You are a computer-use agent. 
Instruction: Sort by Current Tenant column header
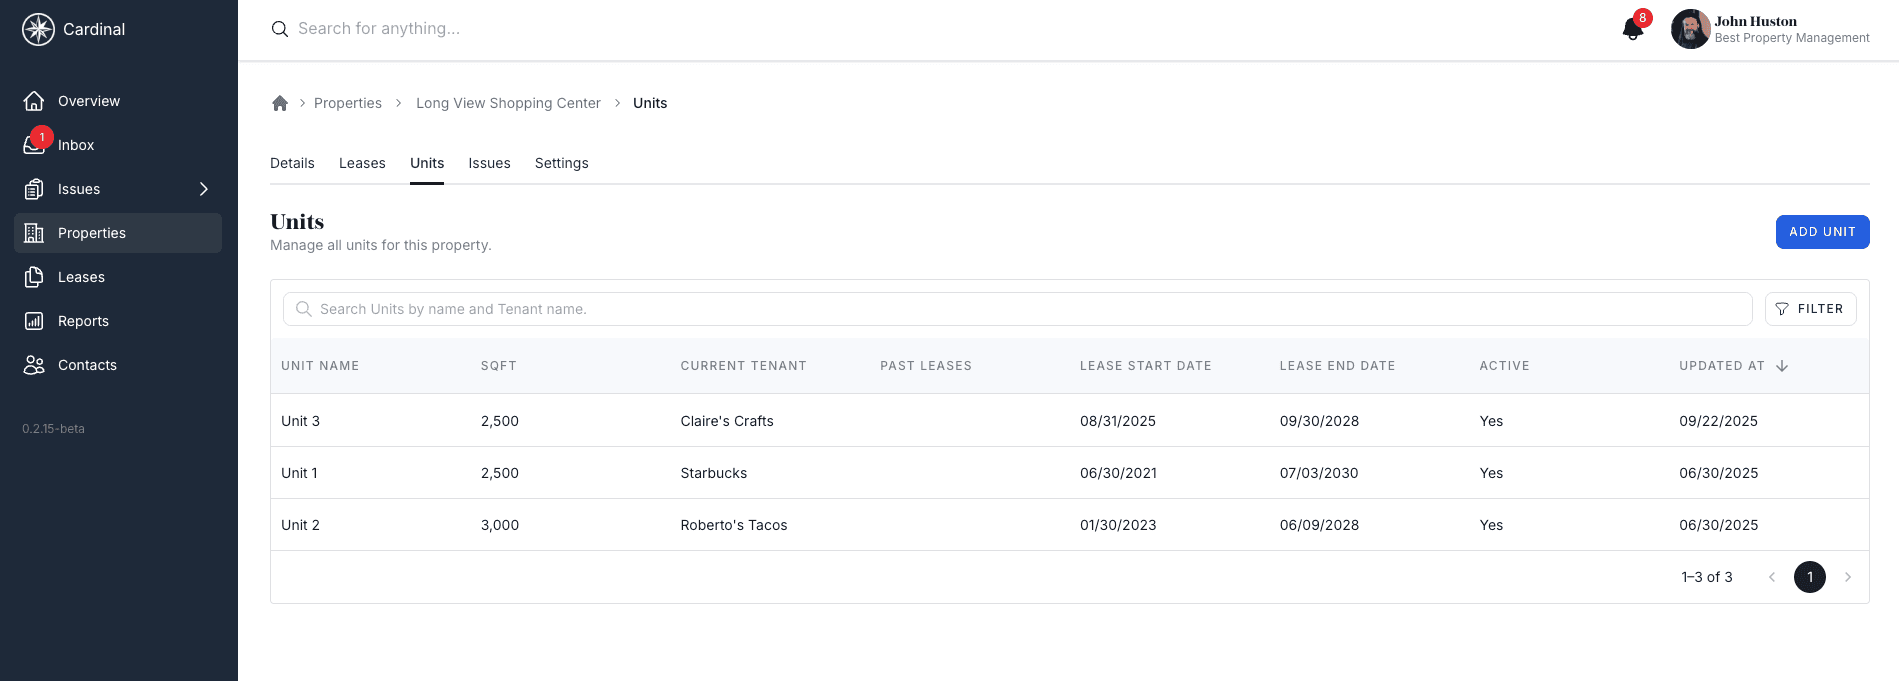743,366
